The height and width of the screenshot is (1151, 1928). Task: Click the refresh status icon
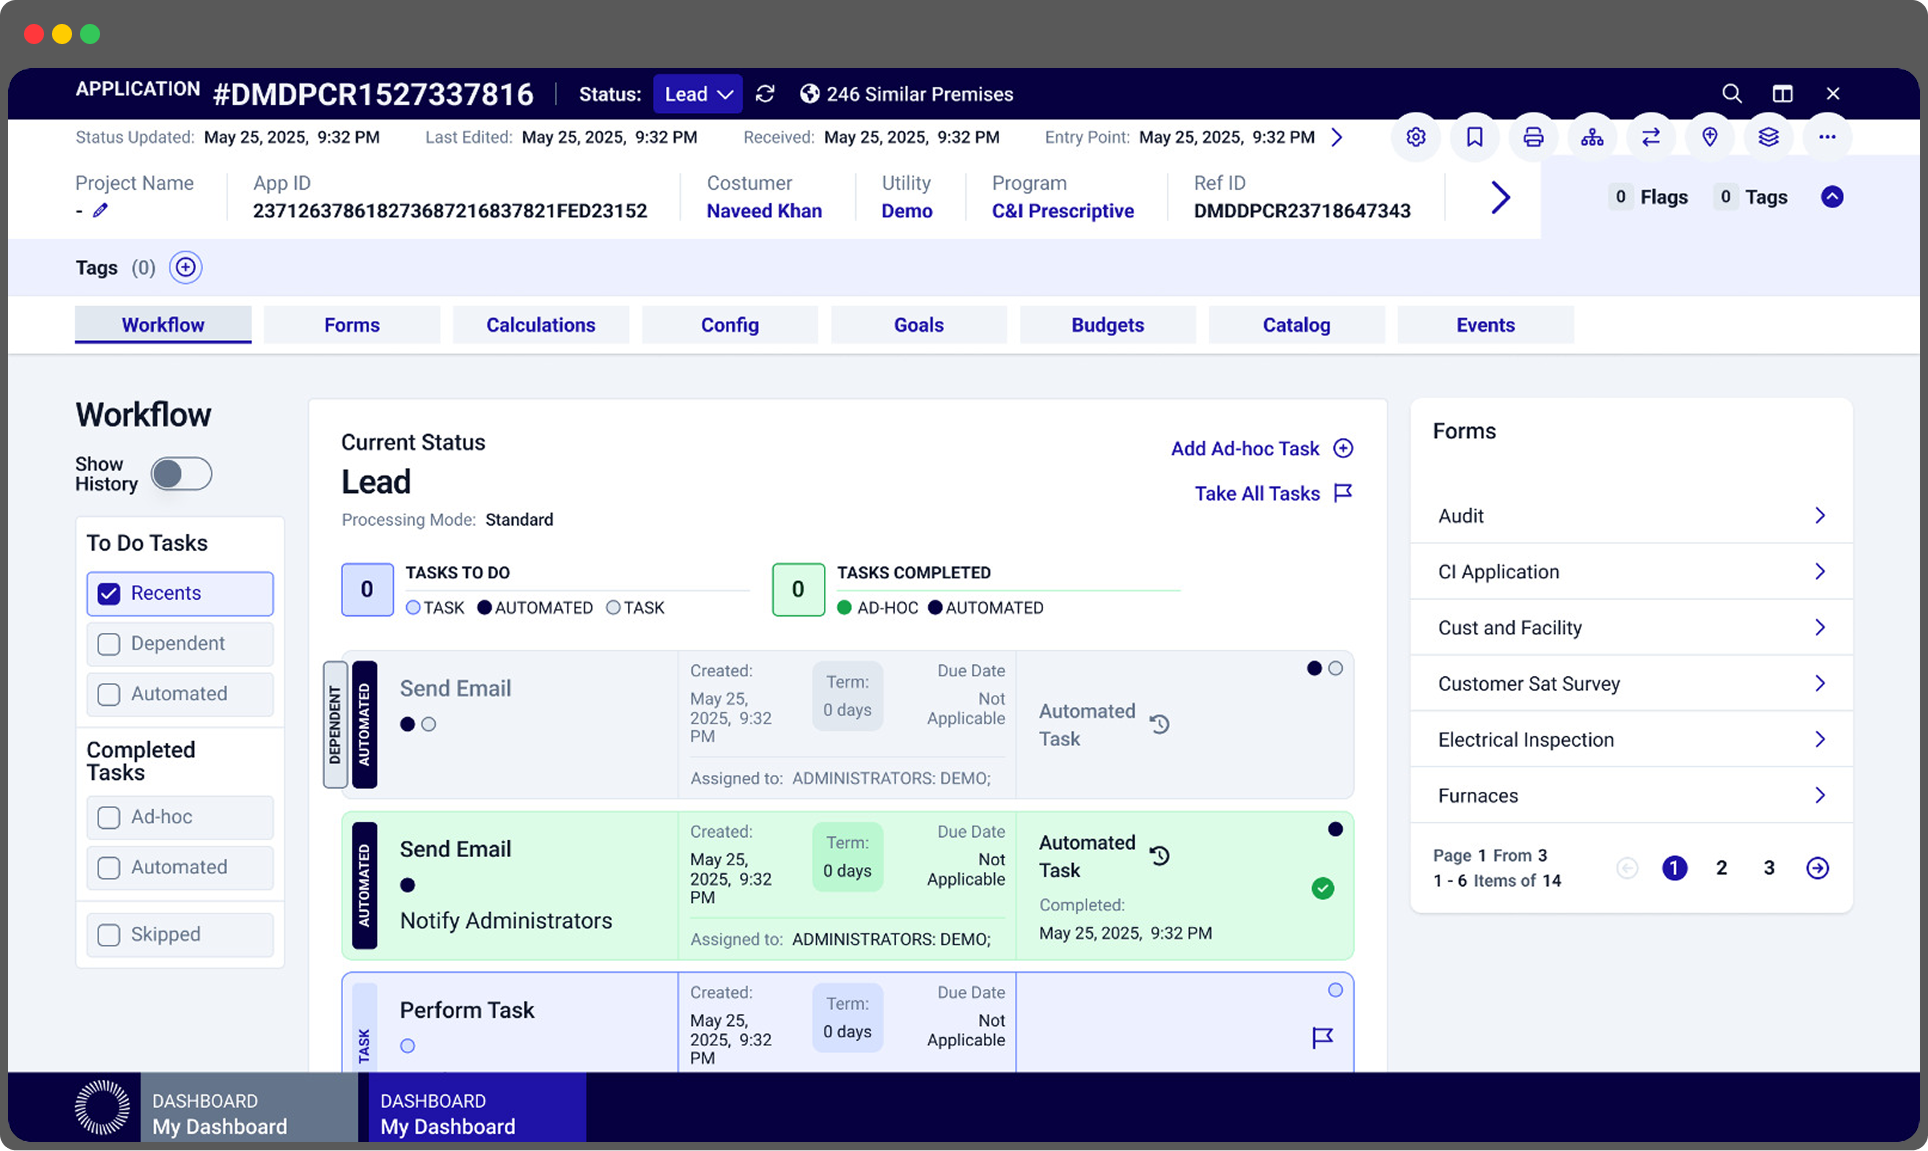tap(765, 94)
